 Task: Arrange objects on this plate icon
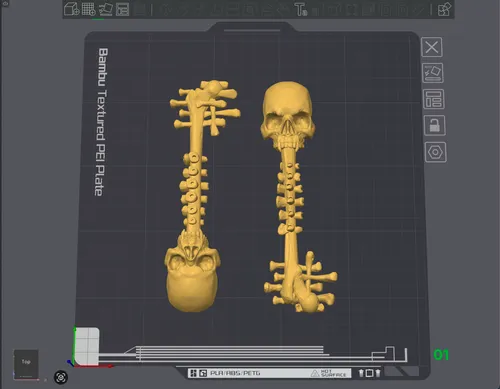pyautogui.click(x=434, y=99)
